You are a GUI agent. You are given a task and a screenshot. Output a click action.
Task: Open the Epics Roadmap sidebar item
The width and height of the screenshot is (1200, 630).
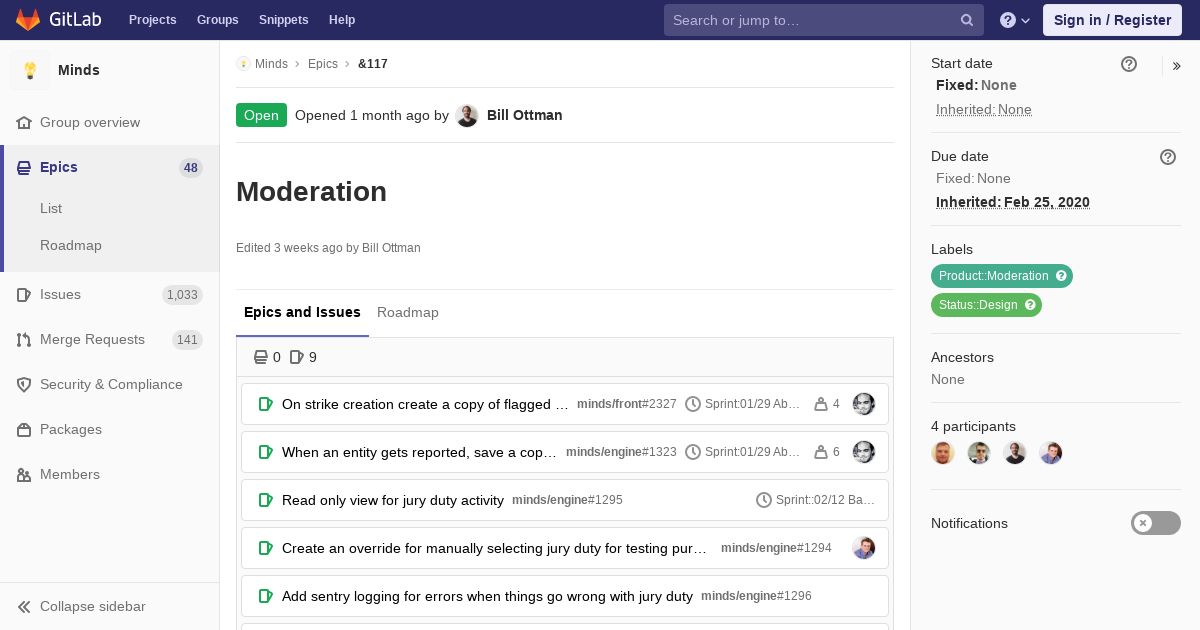[71, 245]
